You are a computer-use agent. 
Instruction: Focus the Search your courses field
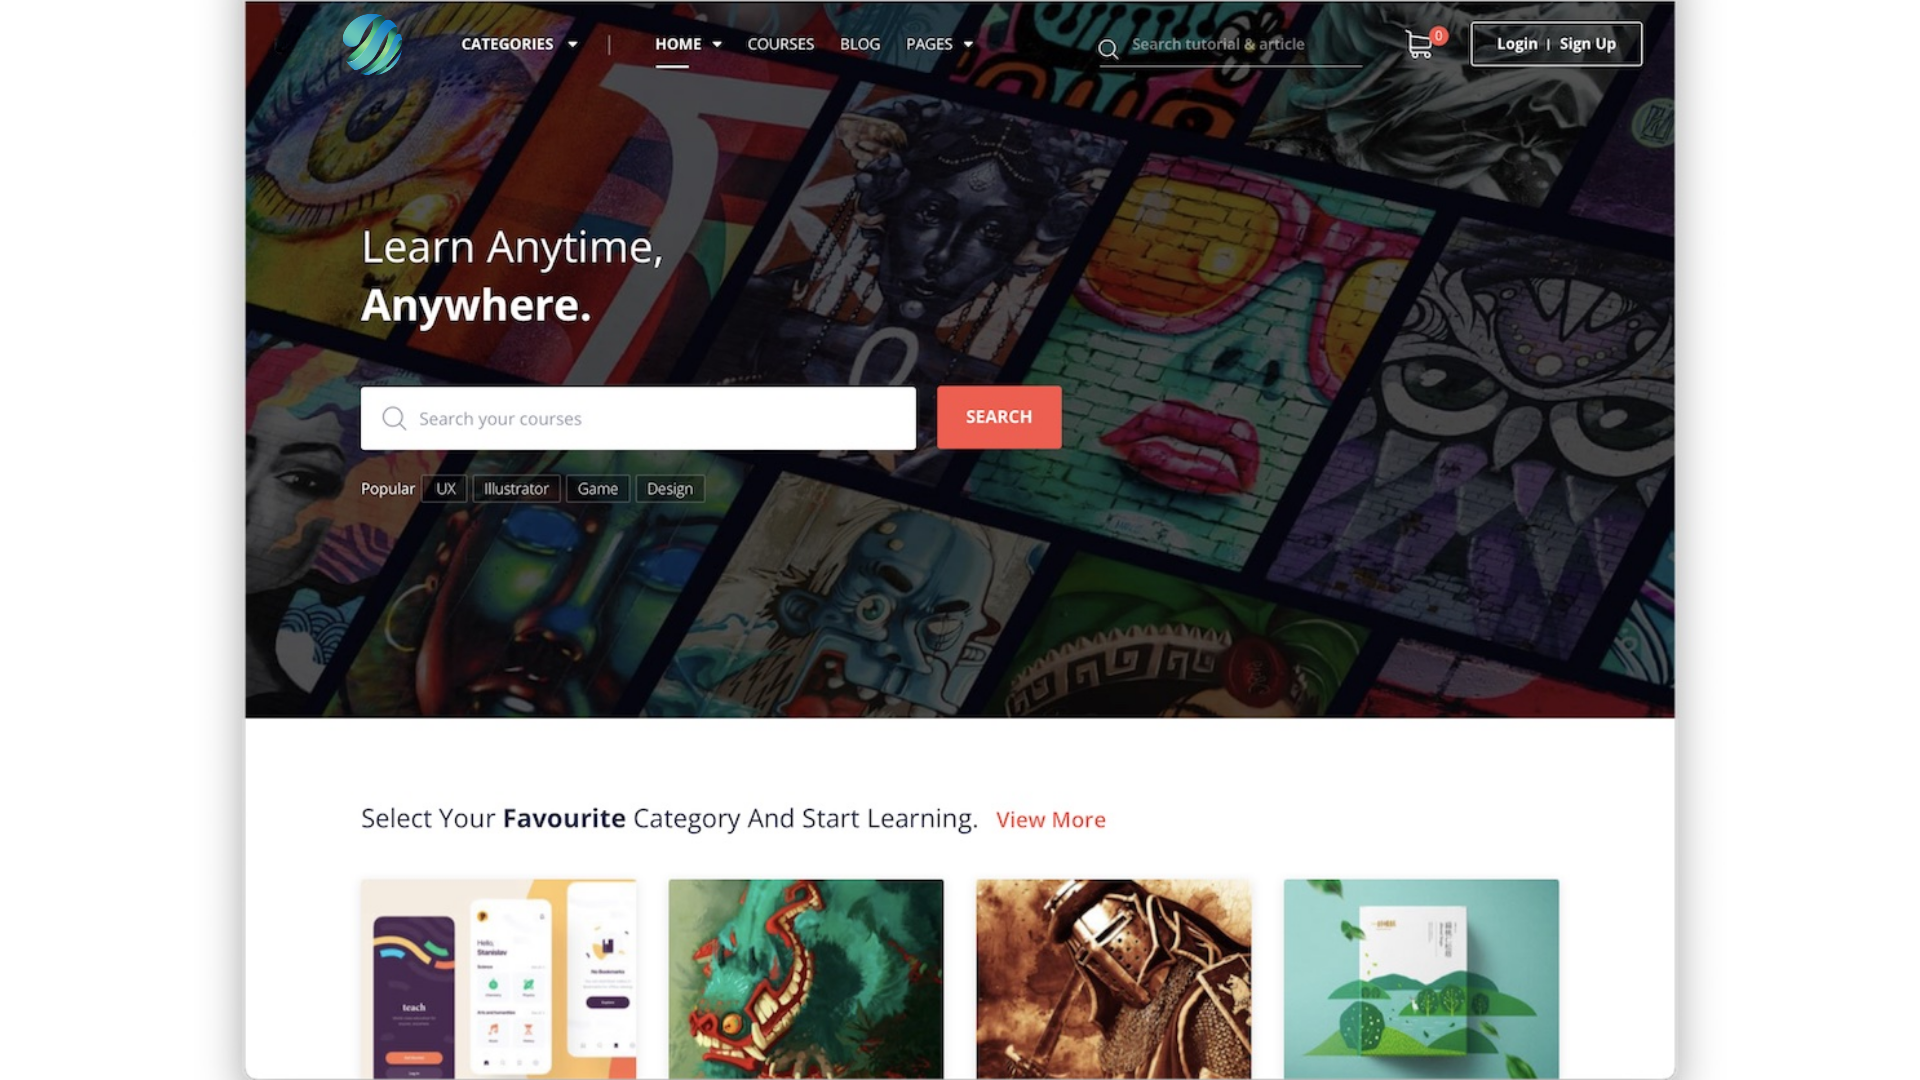pyautogui.click(x=638, y=418)
